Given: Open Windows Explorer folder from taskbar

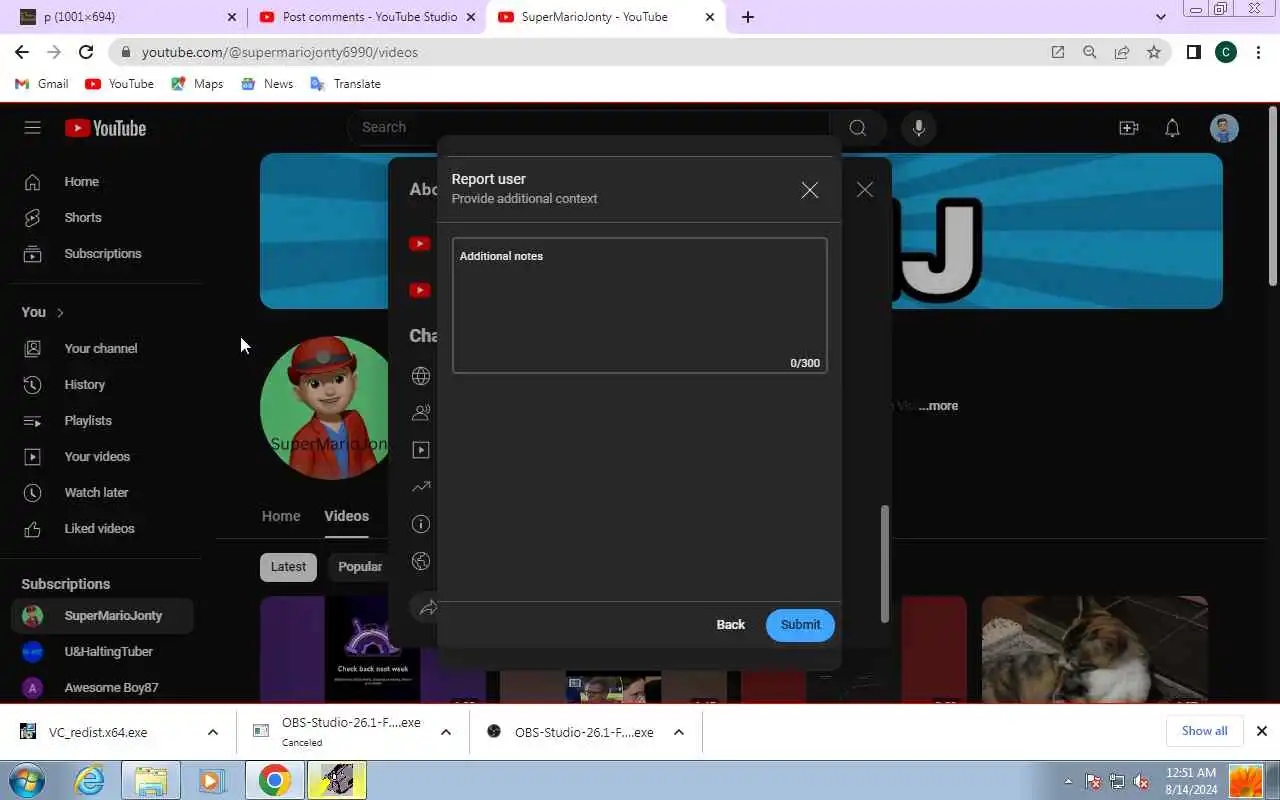Looking at the screenshot, I should pyautogui.click(x=151, y=780).
